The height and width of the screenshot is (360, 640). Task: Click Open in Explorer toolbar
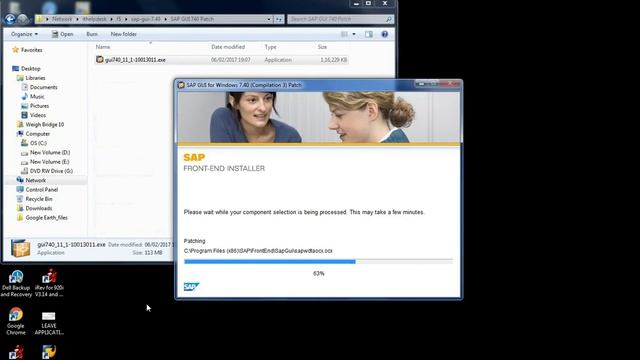tap(62, 34)
